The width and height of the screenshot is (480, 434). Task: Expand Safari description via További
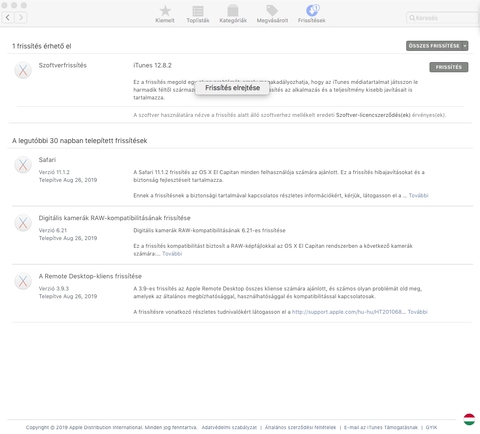tap(418, 195)
